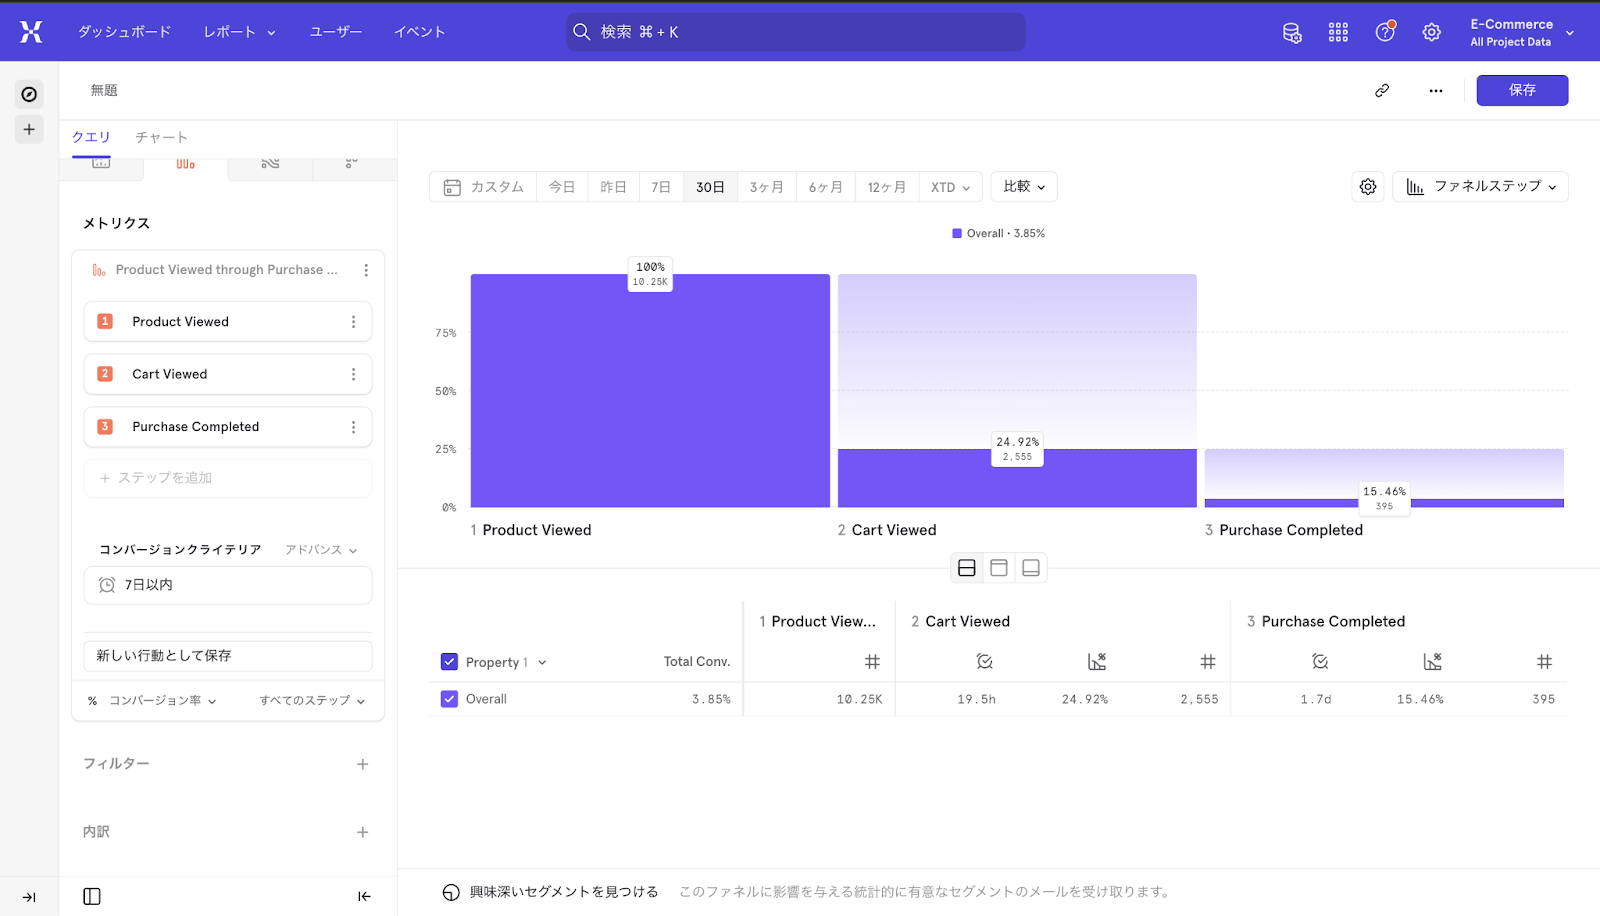Open chart settings gear icon
The width and height of the screenshot is (1600, 916).
pos(1368,187)
